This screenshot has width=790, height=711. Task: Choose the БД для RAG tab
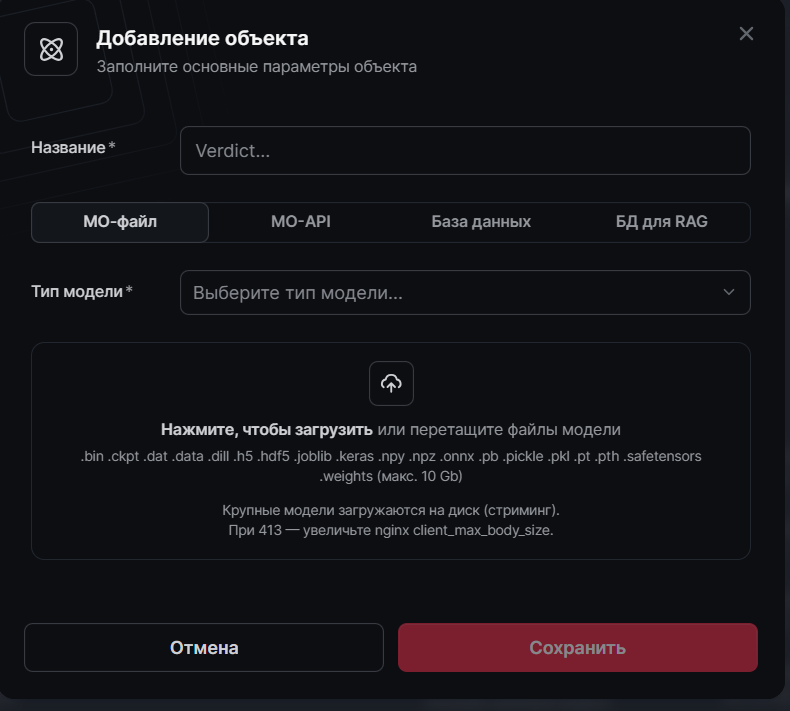[662, 222]
